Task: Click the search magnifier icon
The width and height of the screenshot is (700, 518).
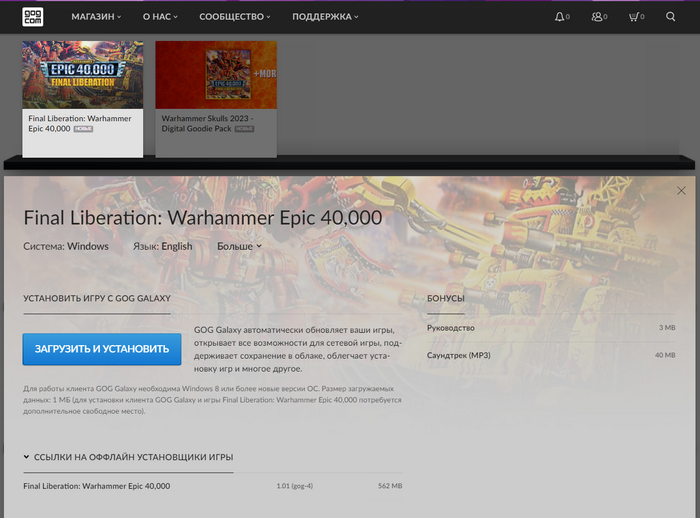Action: pos(670,17)
